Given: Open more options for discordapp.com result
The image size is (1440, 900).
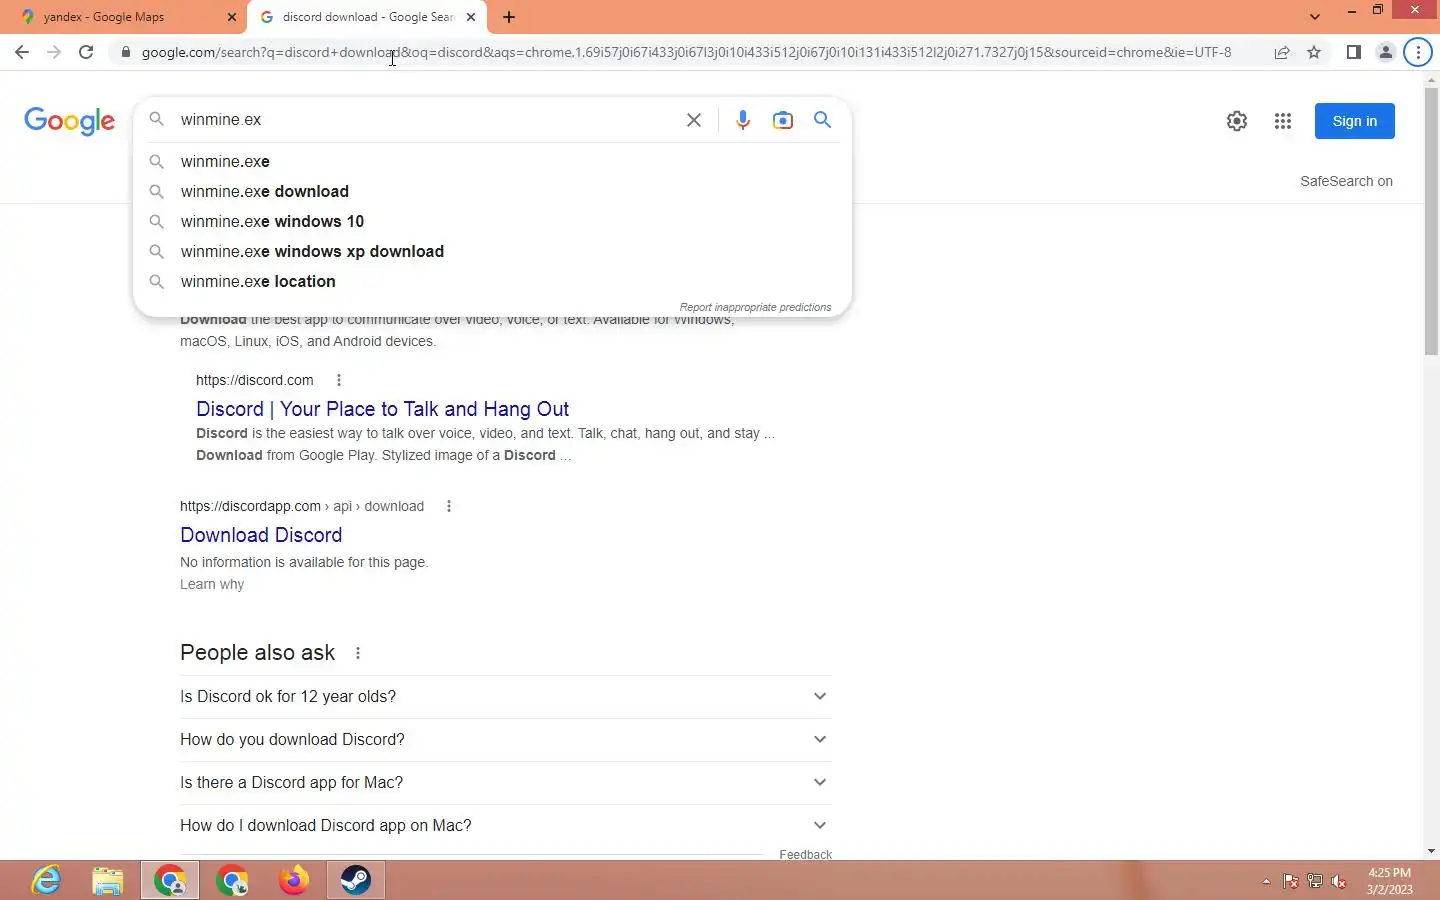Looking at the screenshot, I should click(449, 506).
